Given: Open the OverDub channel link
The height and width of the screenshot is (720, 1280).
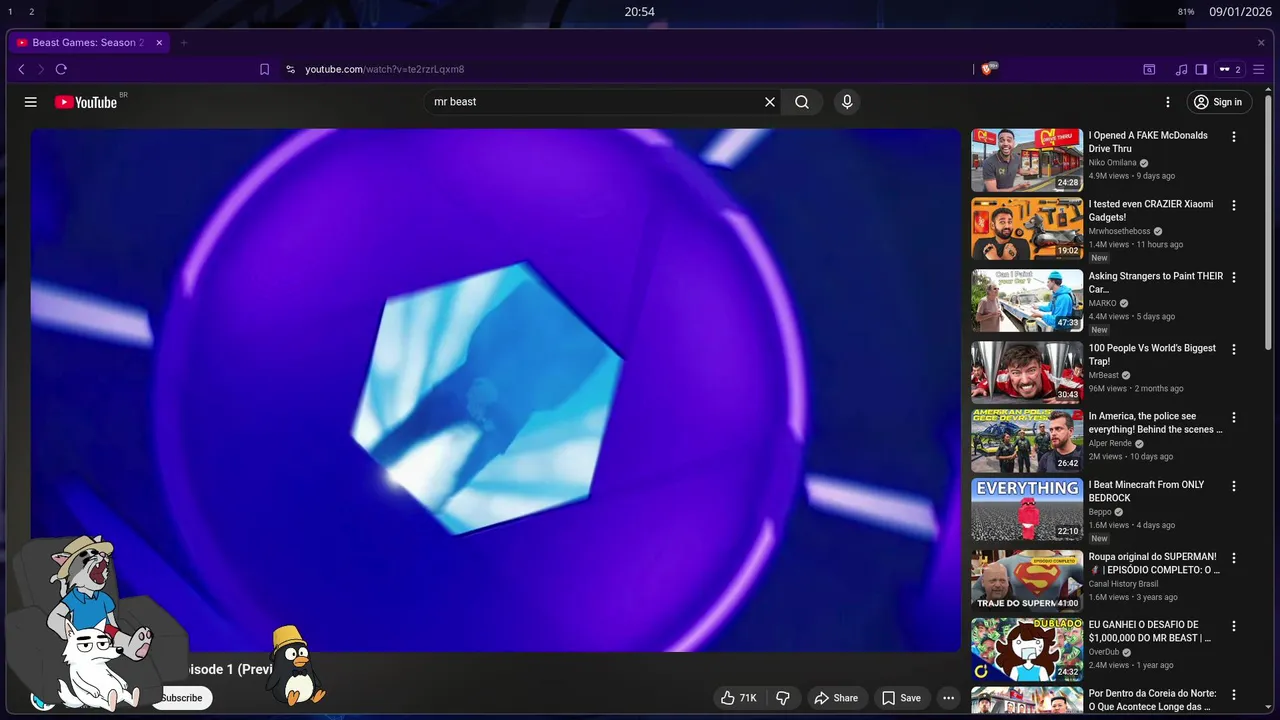Looking at the screenshot, I should click(x=1105, y=652).
